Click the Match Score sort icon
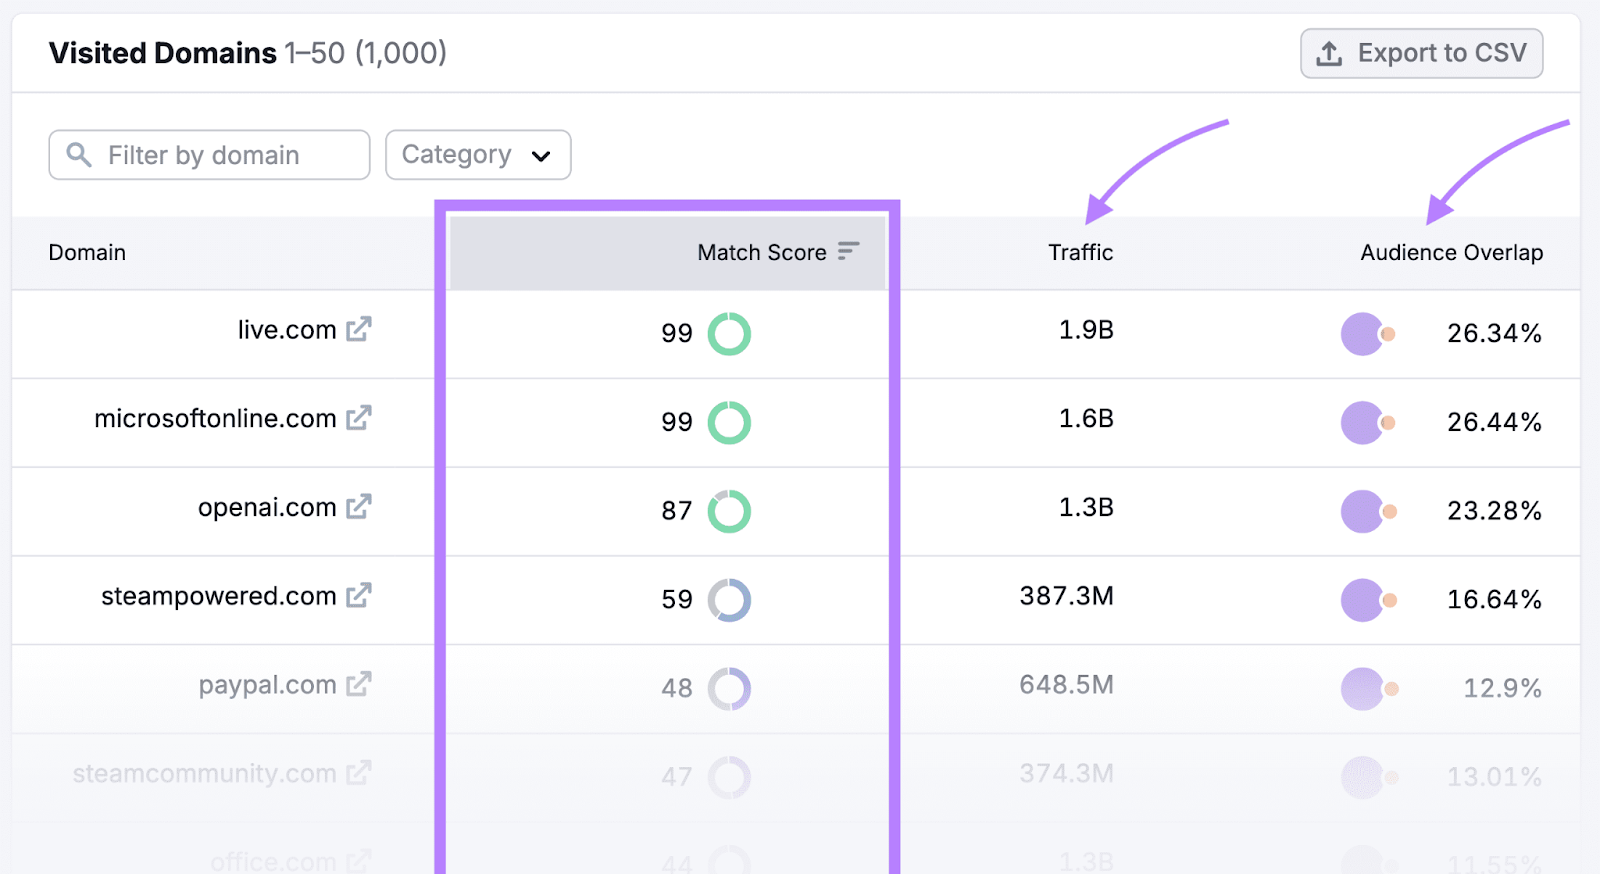Screen dimensions: 1600x874 [x=848, y=251]
